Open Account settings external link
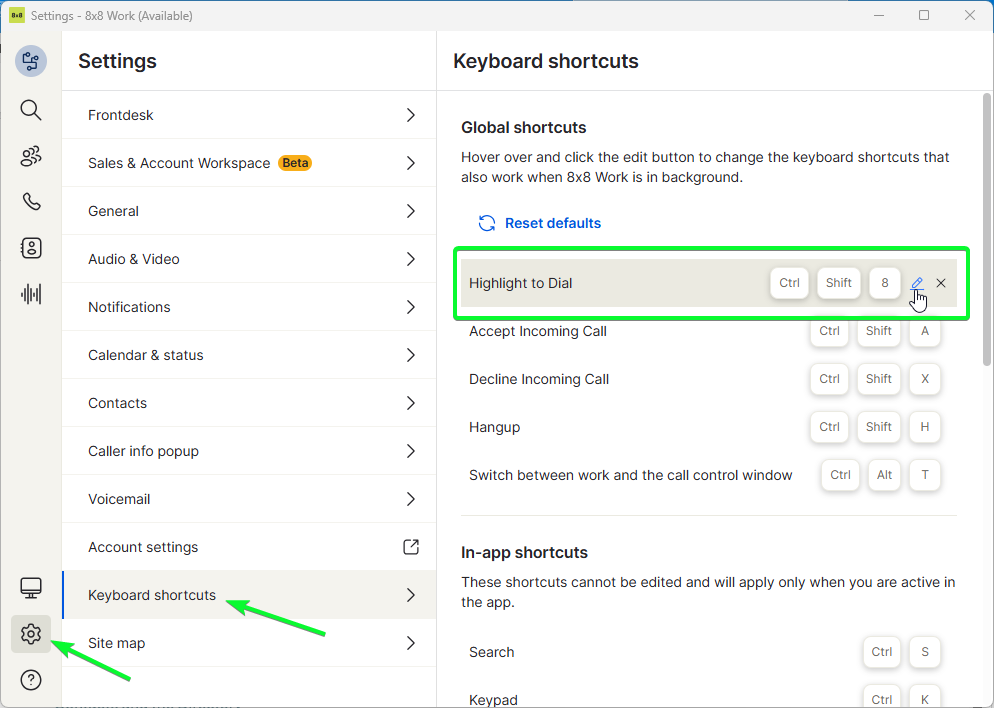The height and width of the screenshot is (708, 994). (x=249, y=547)
